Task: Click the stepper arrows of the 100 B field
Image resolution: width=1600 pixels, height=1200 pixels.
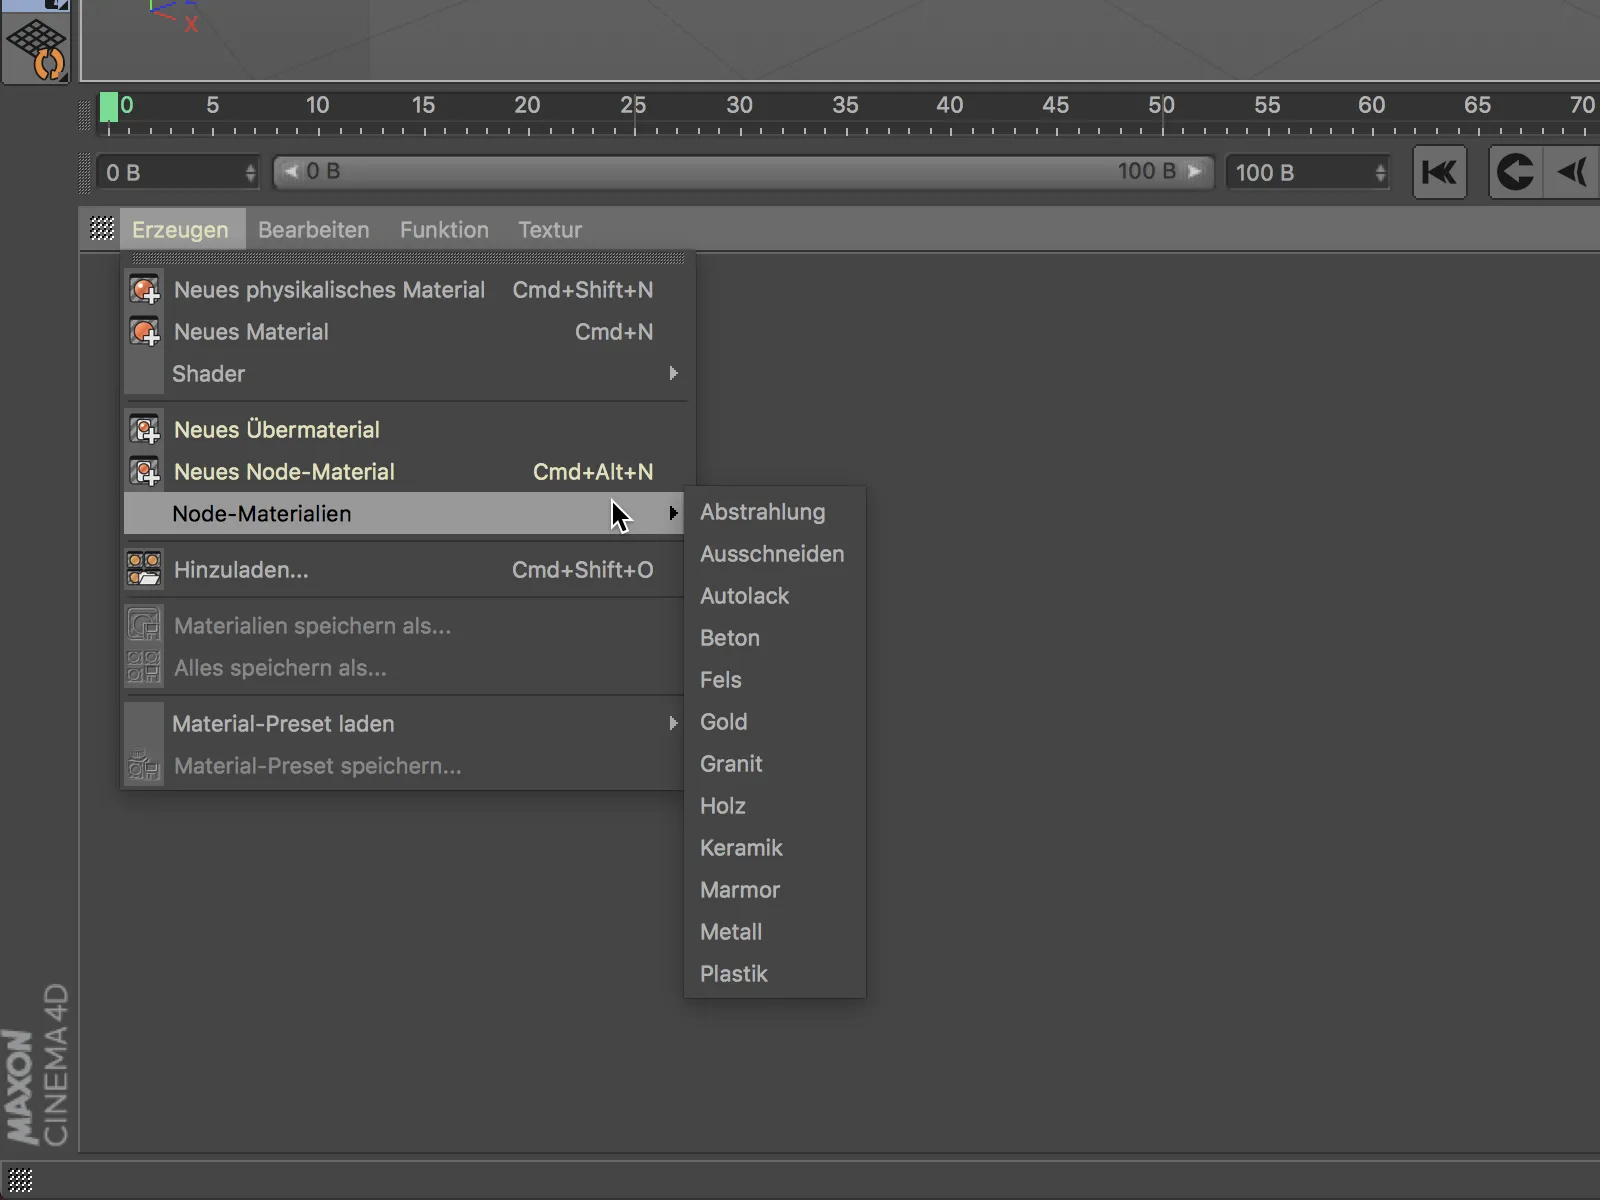Action: (x=1380, y=172)
